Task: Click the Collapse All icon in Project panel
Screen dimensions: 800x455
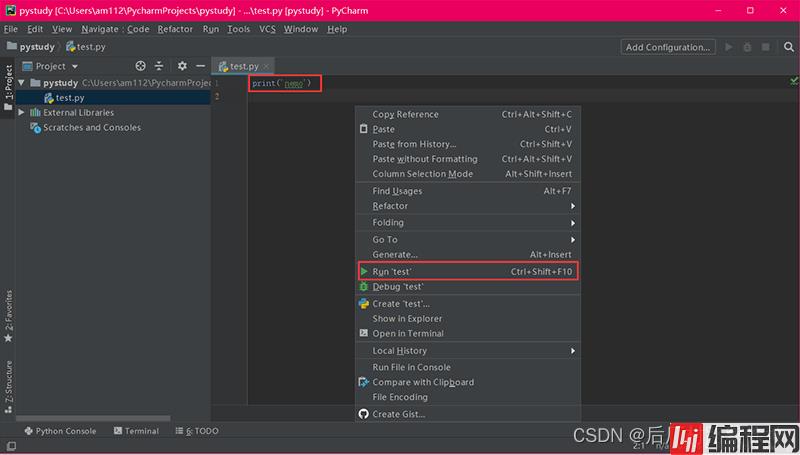Action: coord(158,66)
